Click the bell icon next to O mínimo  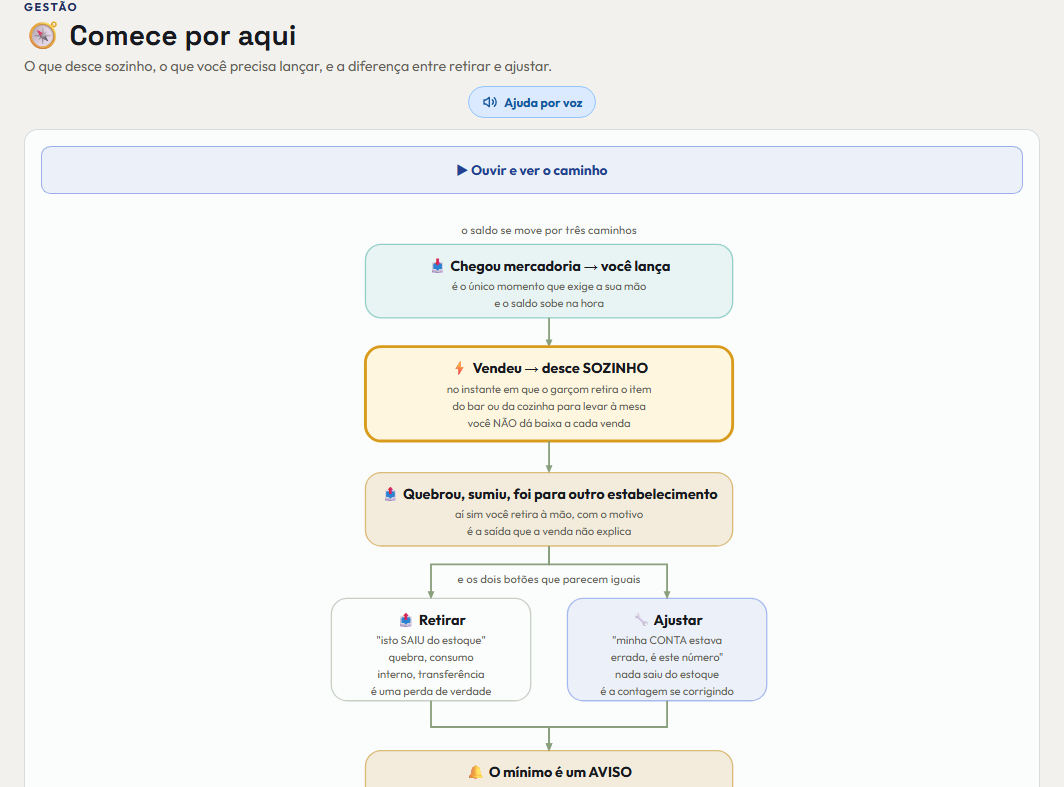pyautogui.click(x=476, y=772)
